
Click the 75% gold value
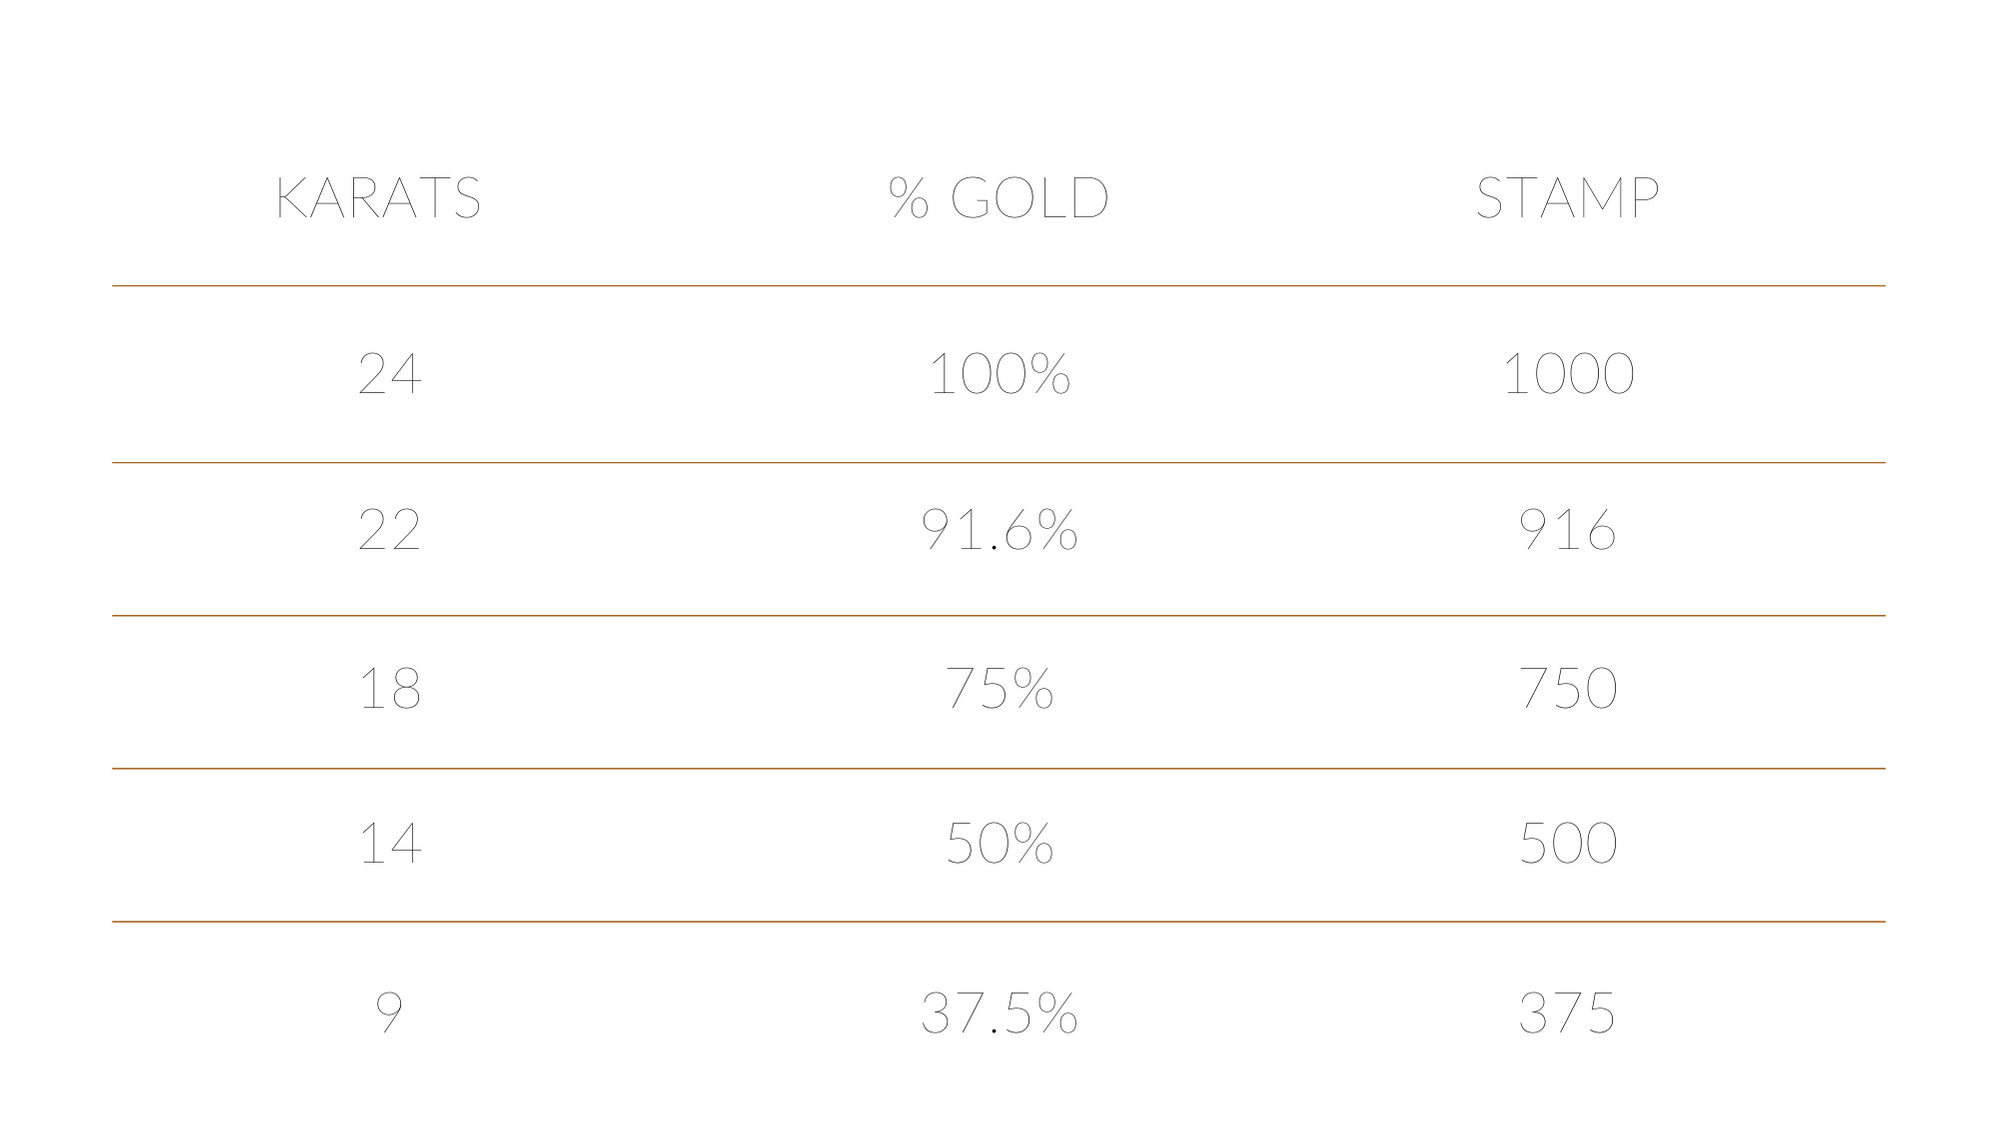coord(999,689)
